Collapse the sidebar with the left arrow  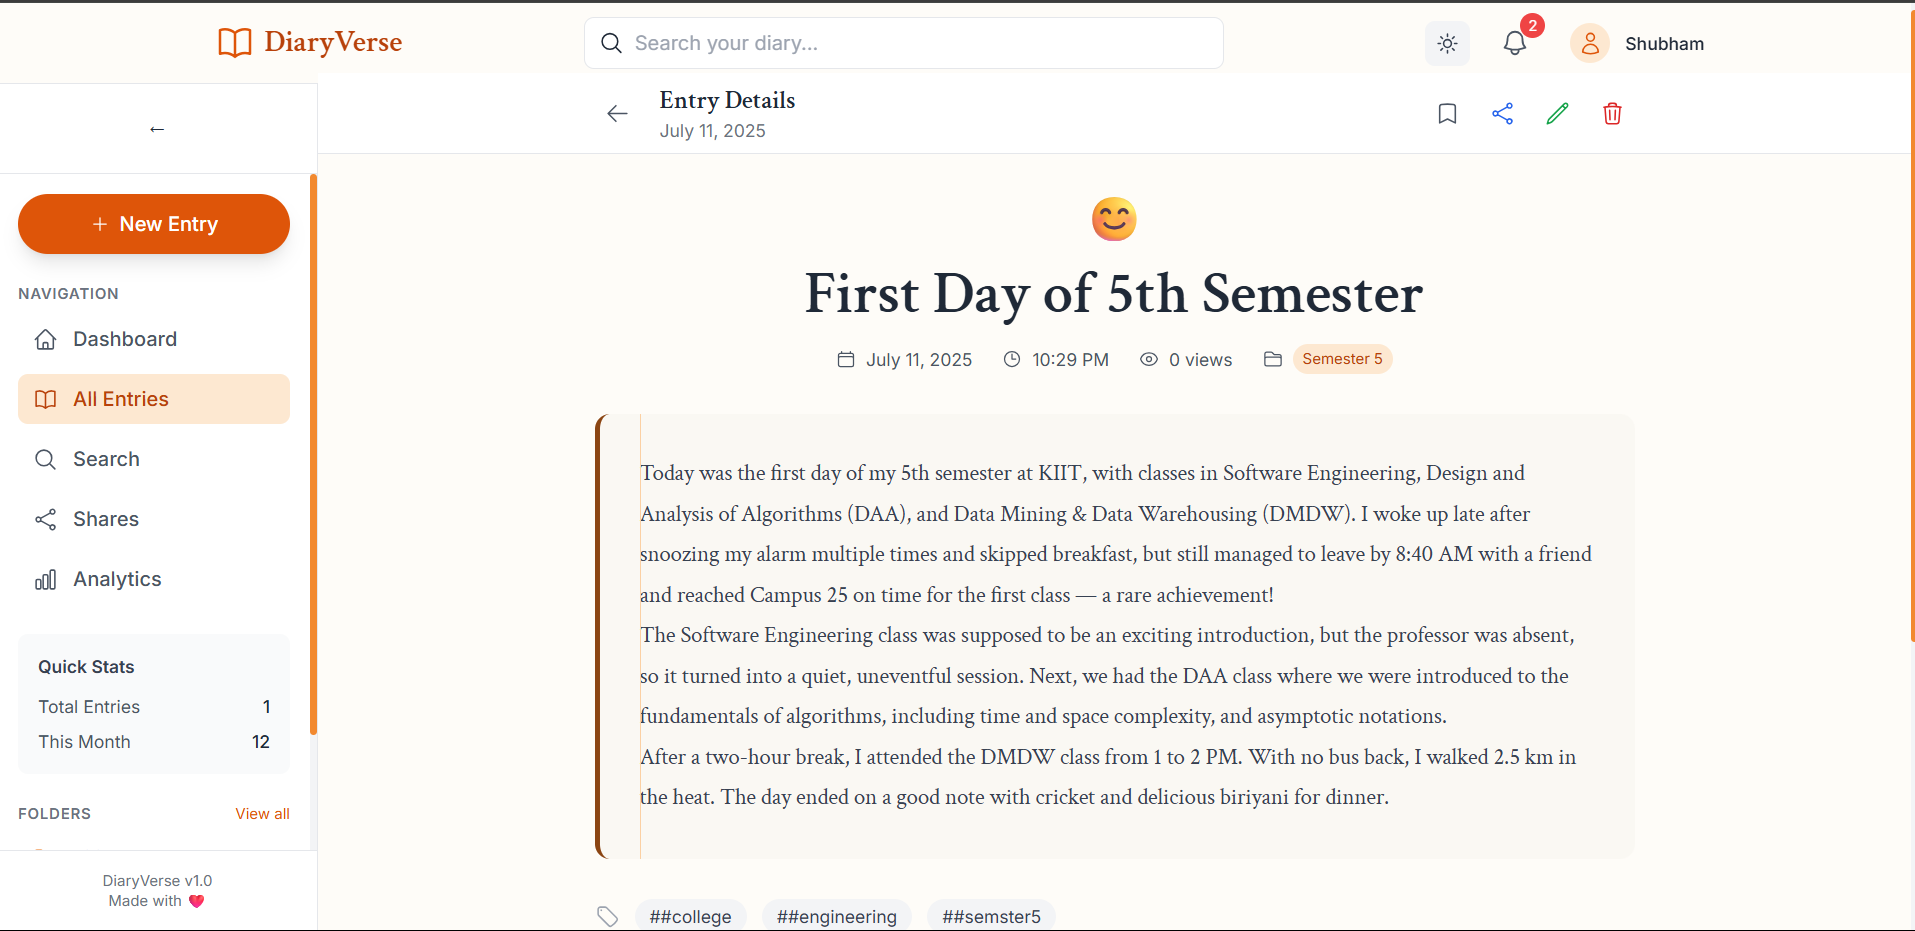pos(157,129)
